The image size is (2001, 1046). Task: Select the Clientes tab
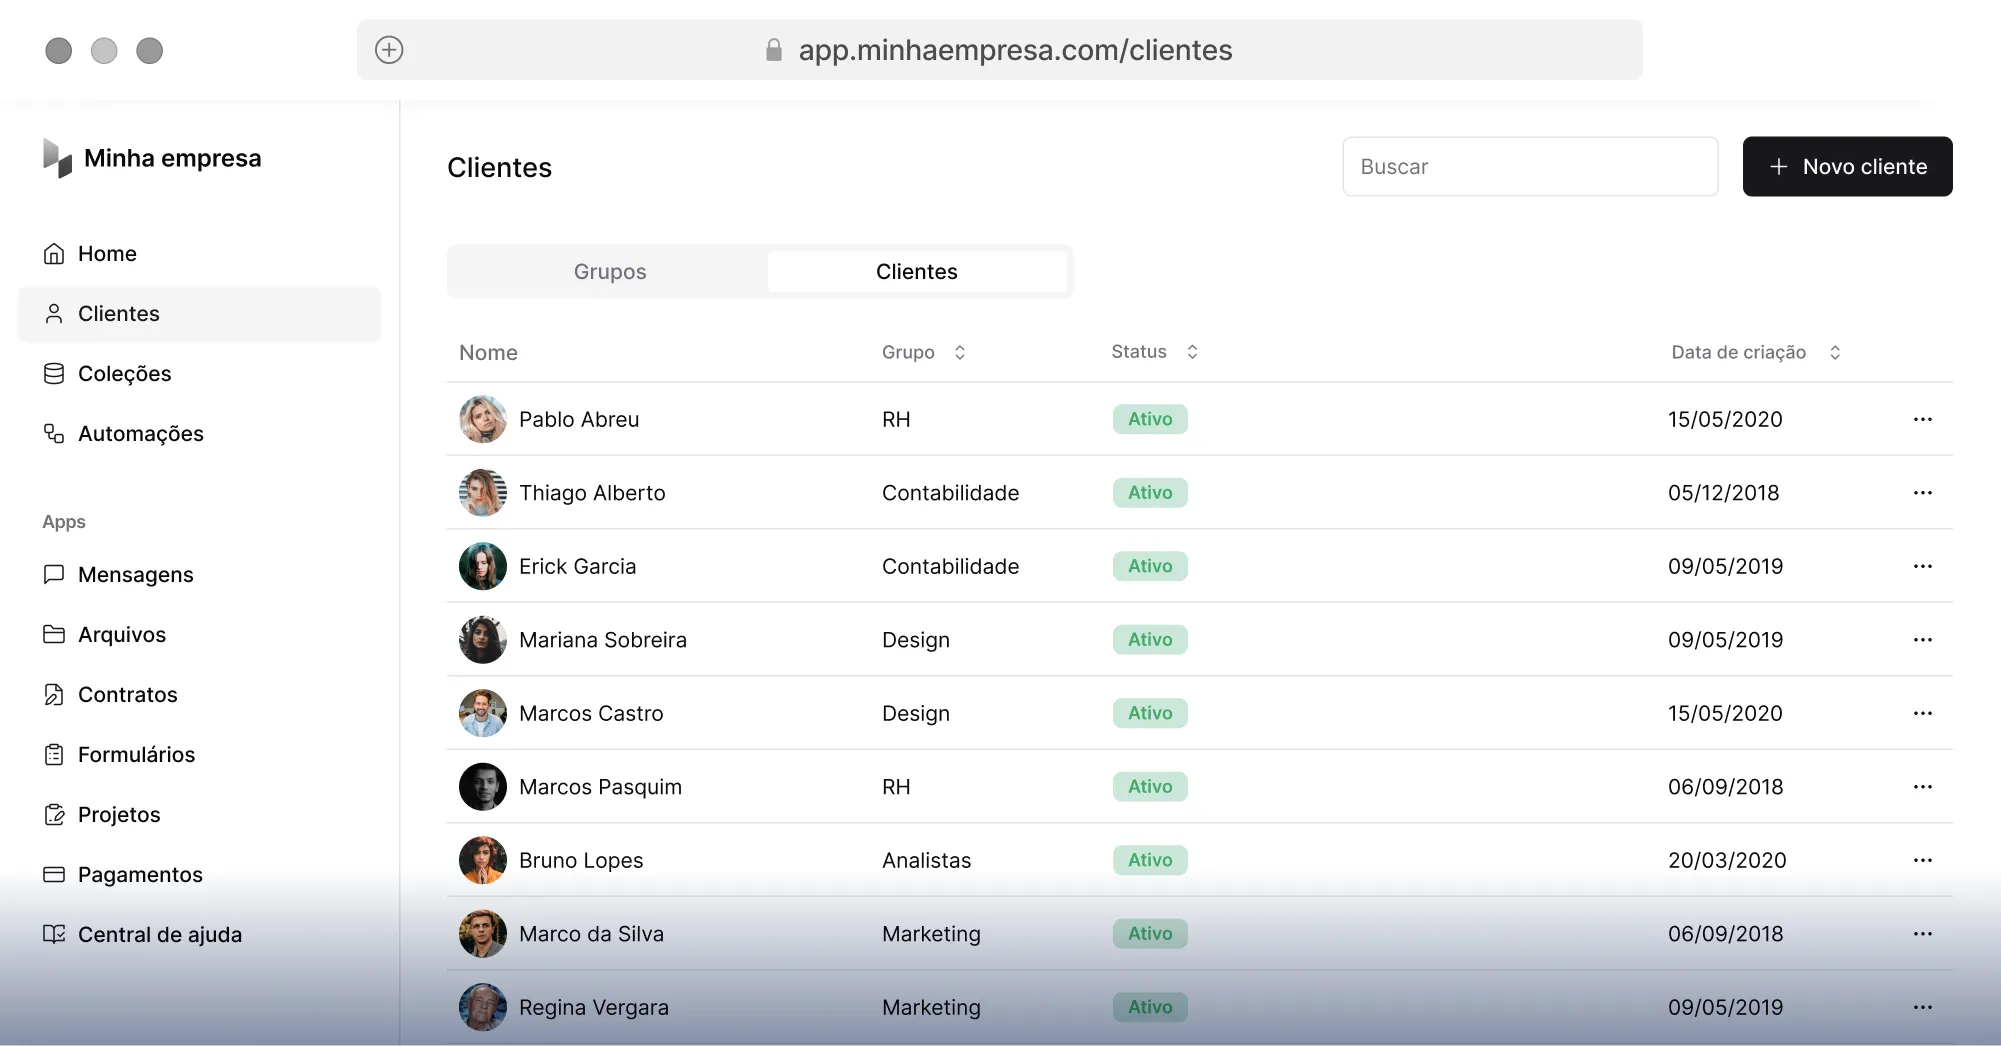point(917,272)
